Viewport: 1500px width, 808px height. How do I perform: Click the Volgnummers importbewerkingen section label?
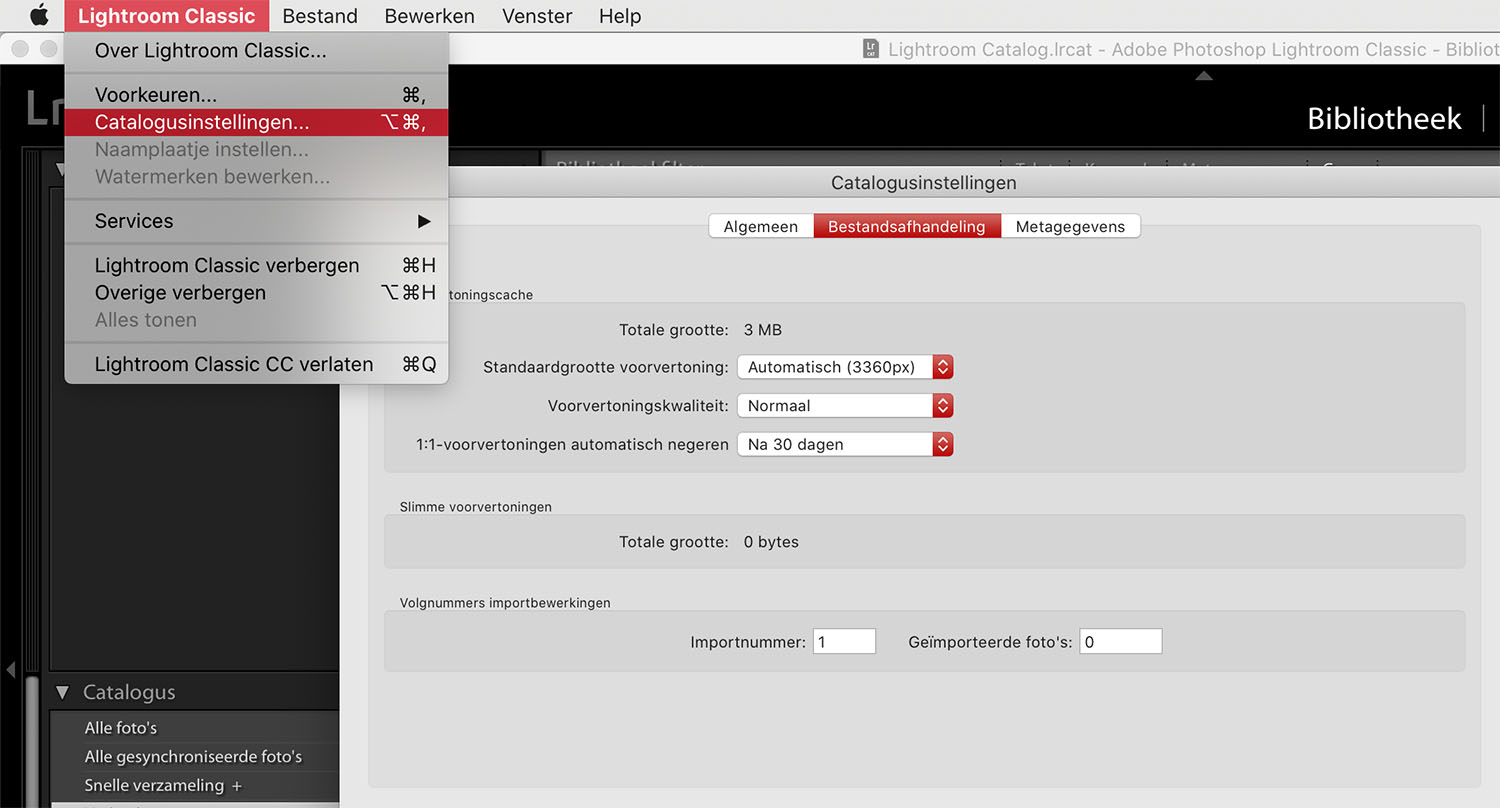point(505,603)
